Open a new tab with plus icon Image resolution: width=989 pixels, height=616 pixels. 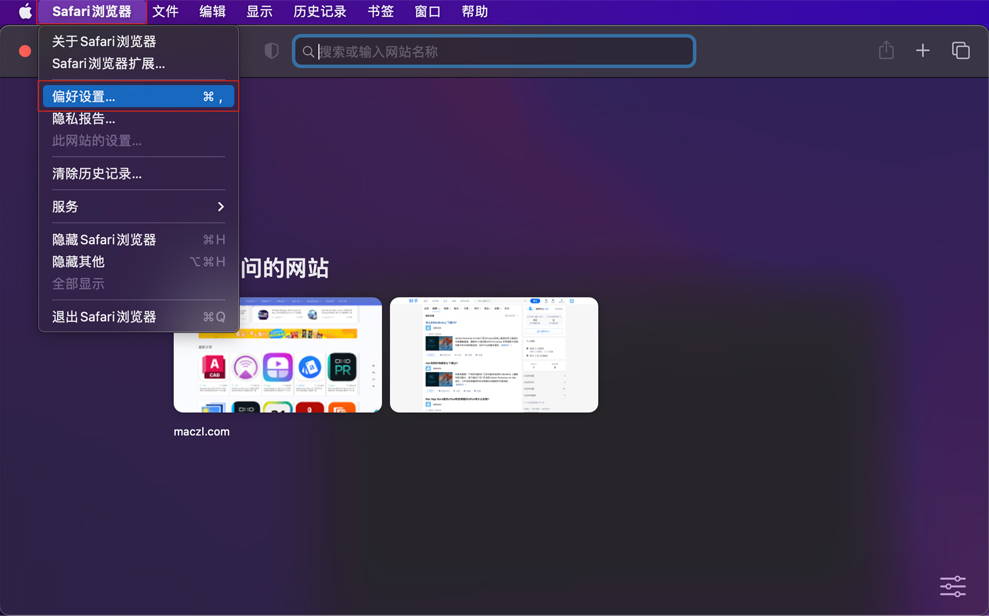[x=923, y=50]
